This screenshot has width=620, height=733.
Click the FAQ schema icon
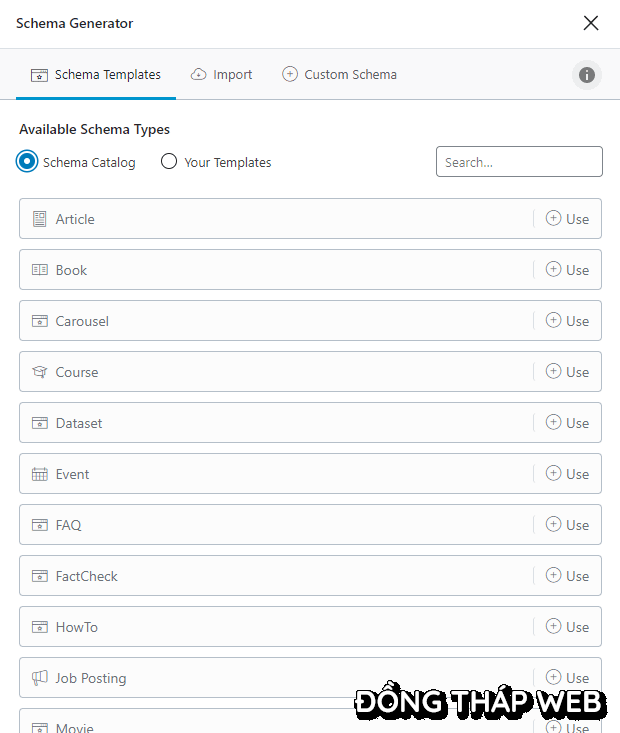click(40, 525)
